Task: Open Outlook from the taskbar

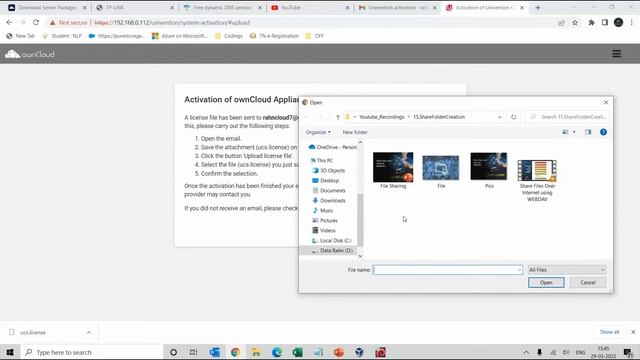Action: 215,352
